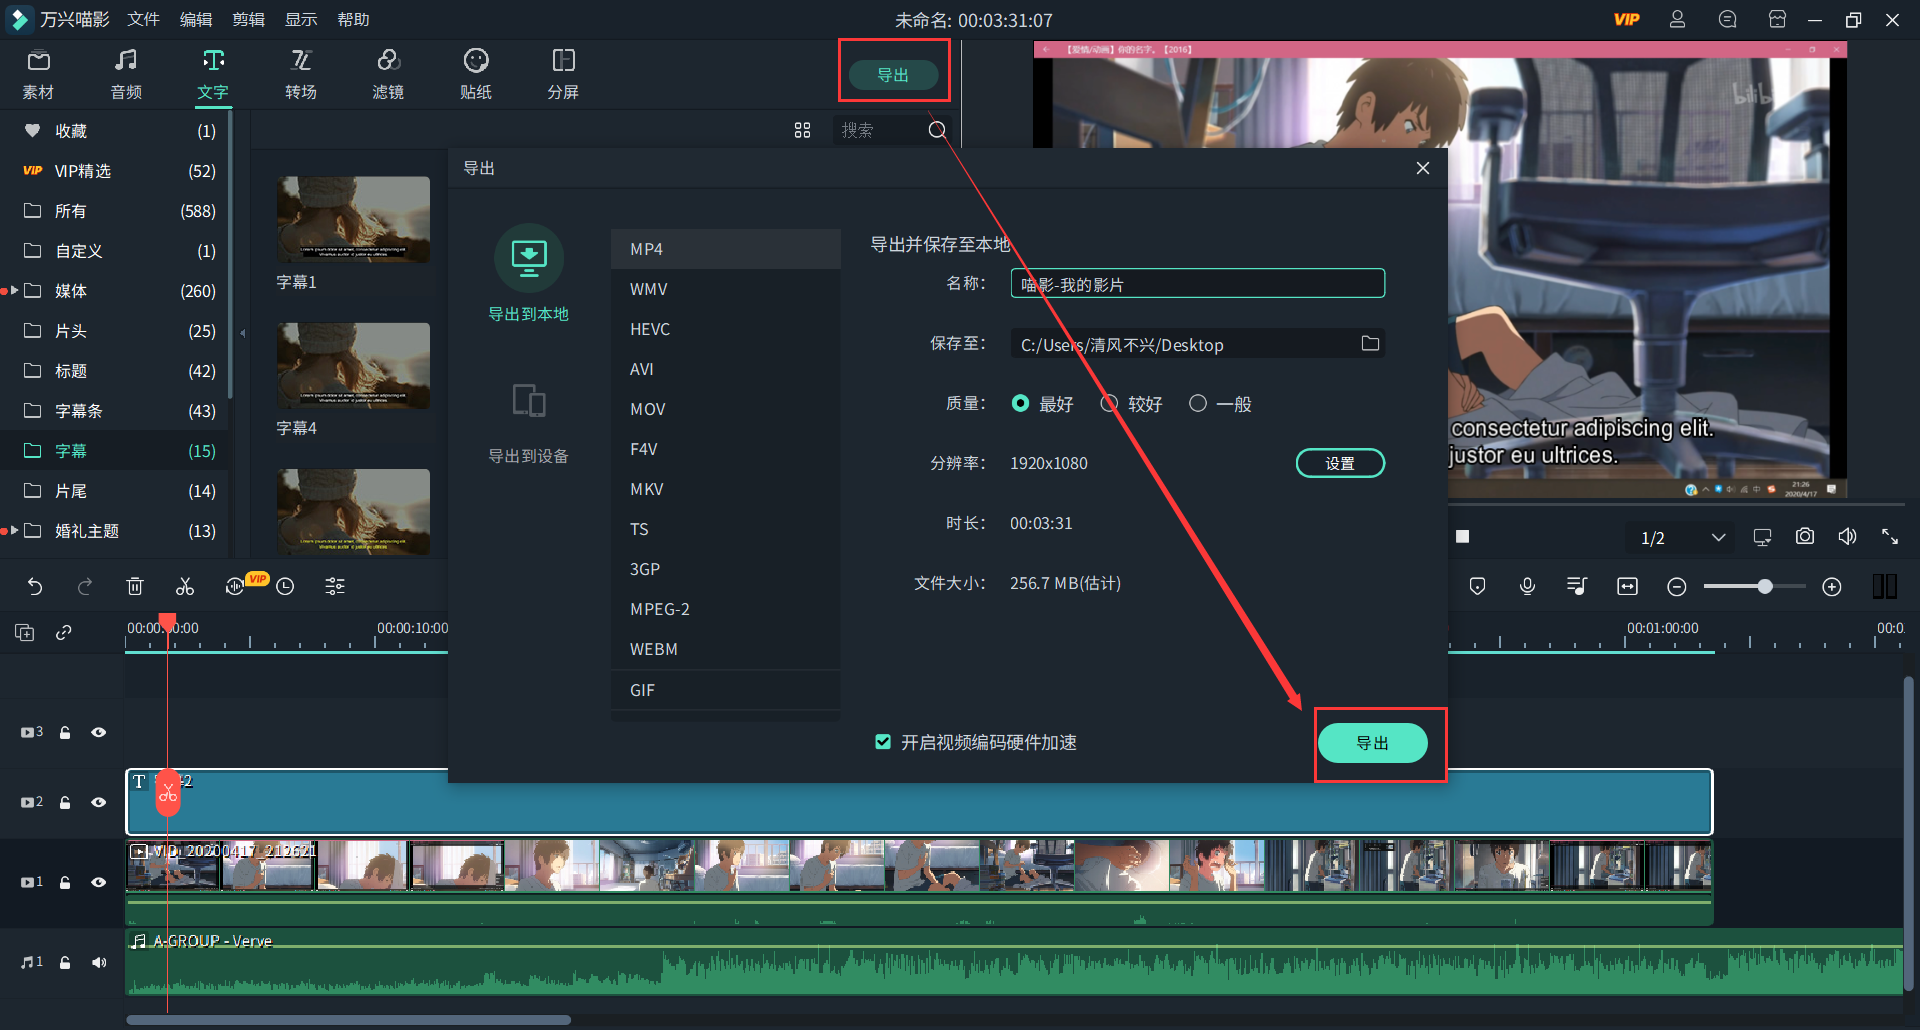Open the 字幕条 folder category
This screenshot has height=1030, width=1920.
(x=115, y=411)
